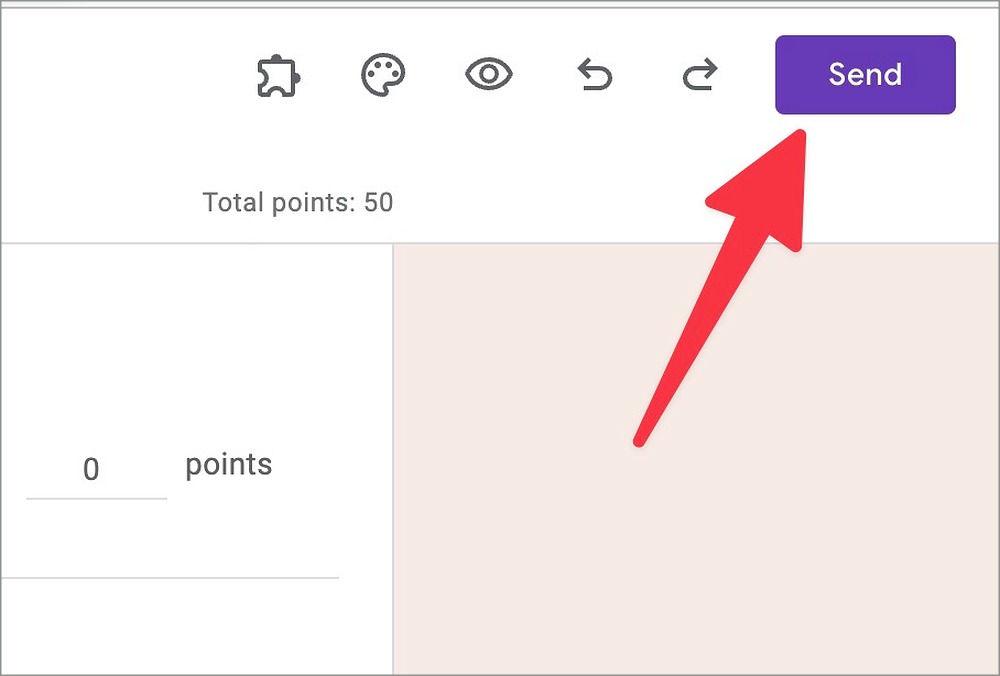Undo the last change
Viewport: 1000px width, 676px height.
595,76
